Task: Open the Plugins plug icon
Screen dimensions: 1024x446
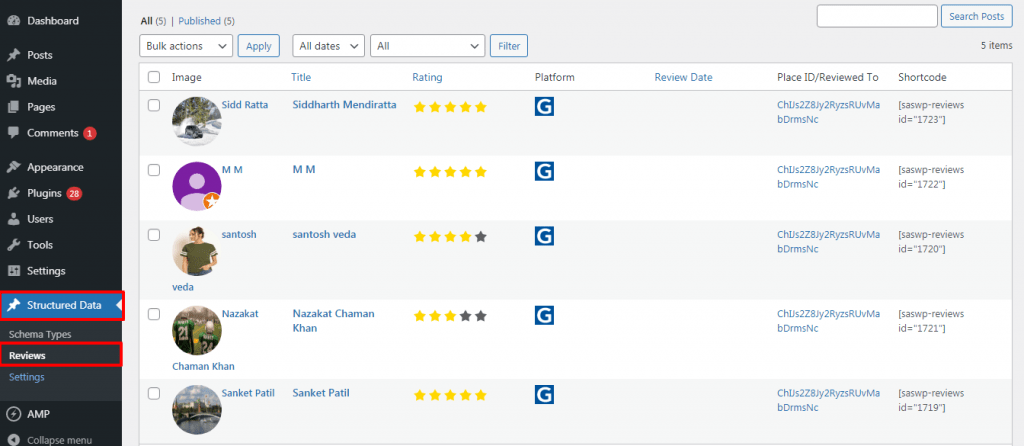Action: 13,193
